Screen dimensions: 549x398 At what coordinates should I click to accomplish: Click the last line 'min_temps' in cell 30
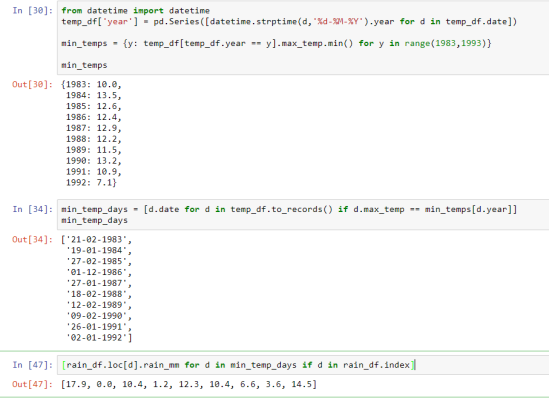point(84,65)
